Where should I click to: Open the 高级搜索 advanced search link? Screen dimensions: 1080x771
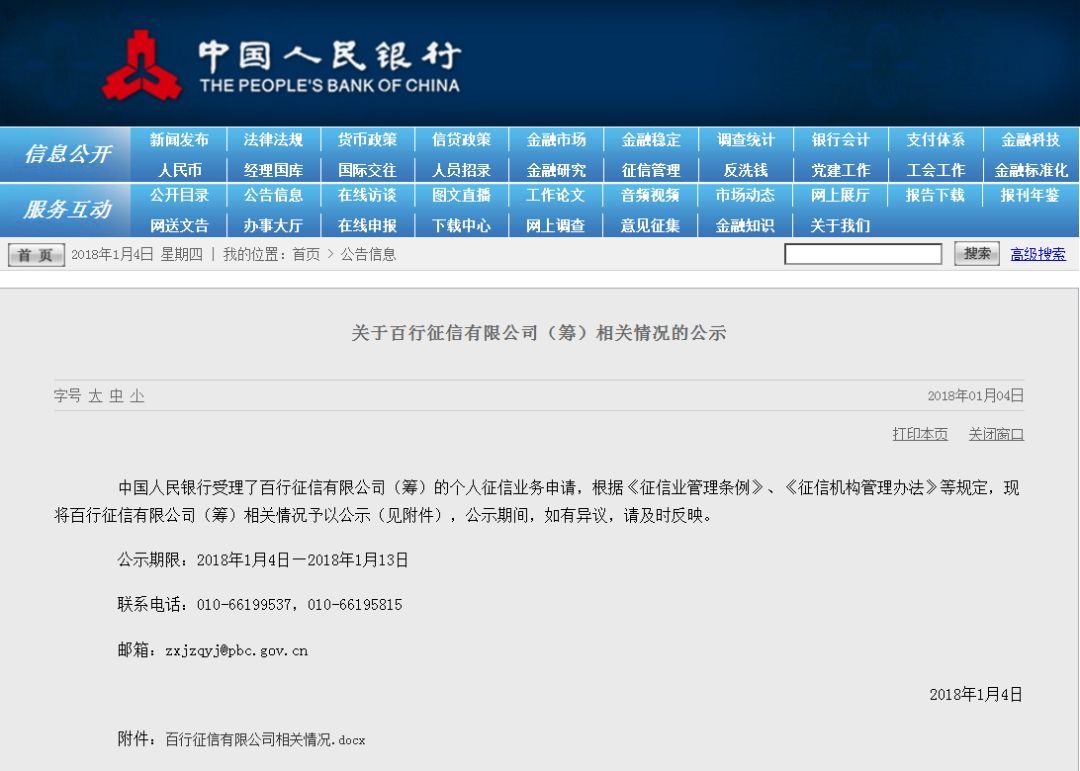coord(1037,254)
